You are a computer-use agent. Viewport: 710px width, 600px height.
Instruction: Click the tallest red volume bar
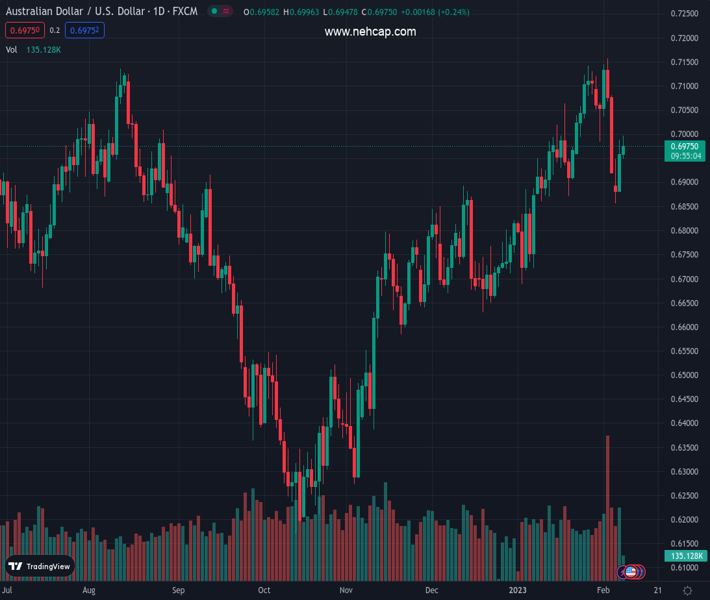coord(607,500)
